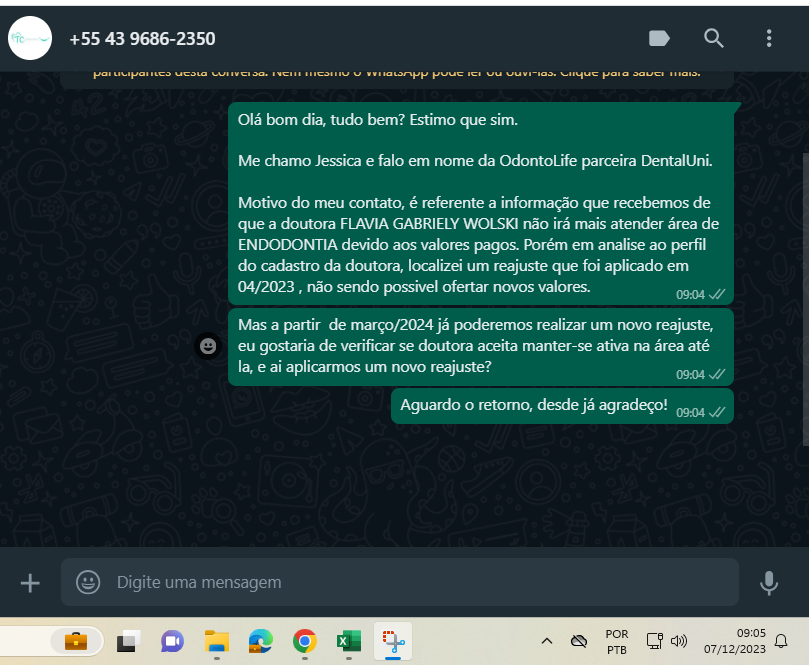809x665 pixels.
Task: Open the three-dot chat menu
Action: pos(769,38)
